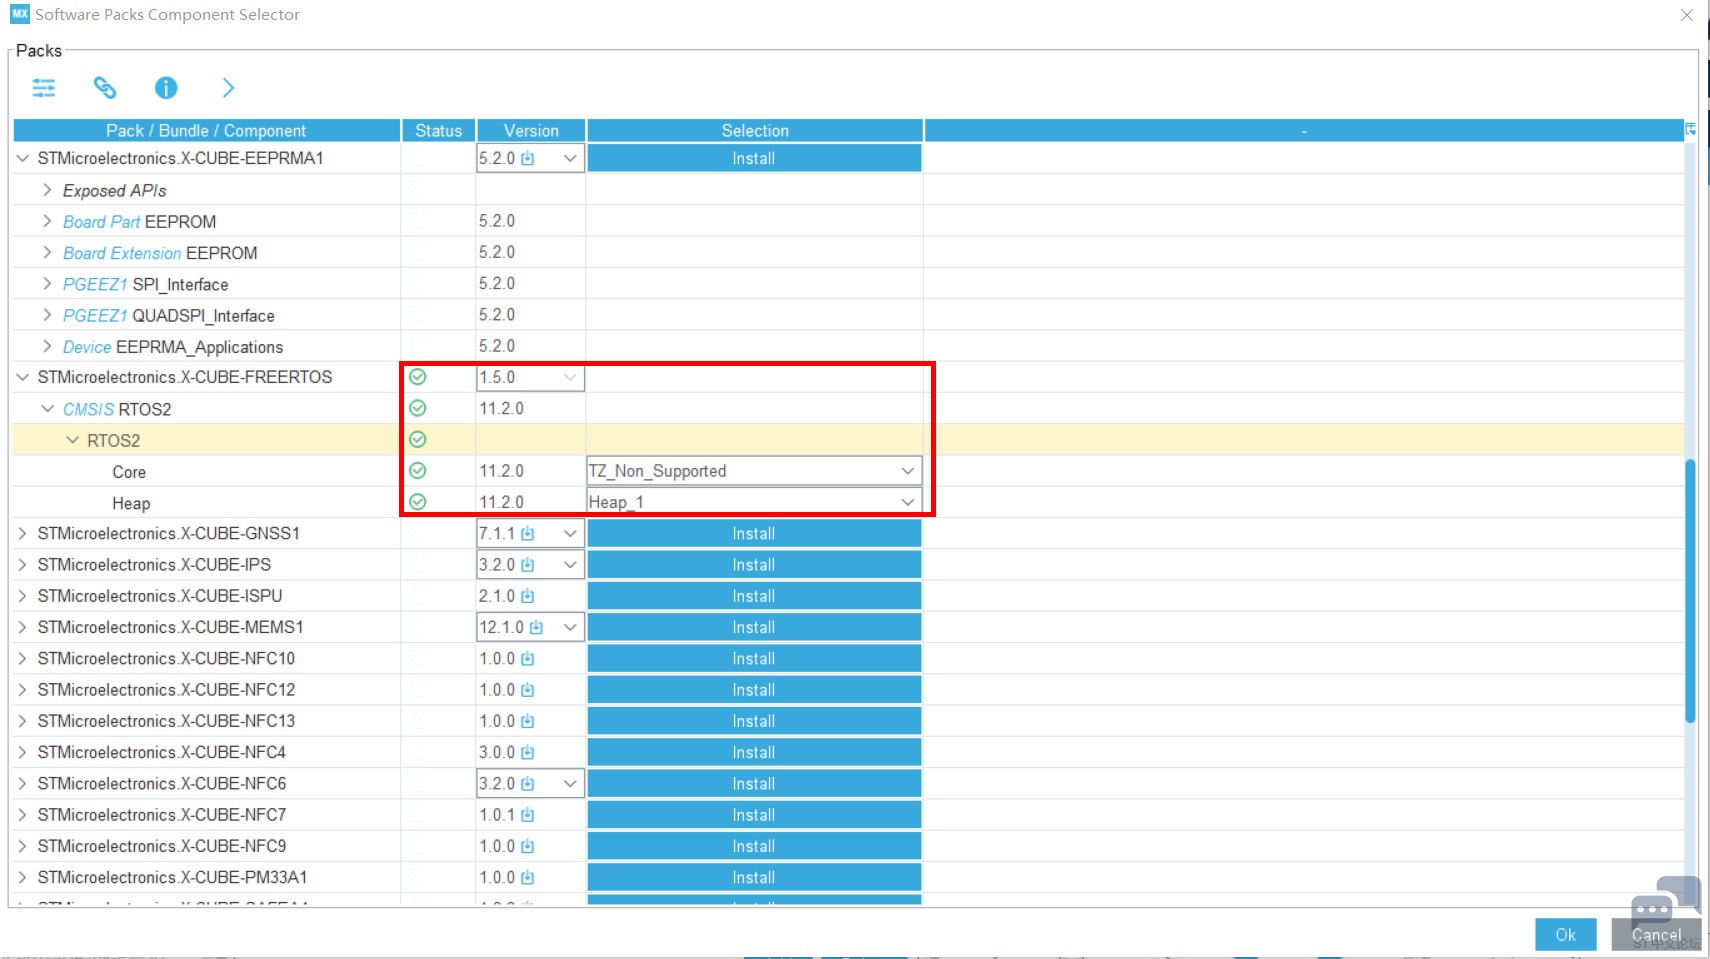The image size is (1710, 959).
Task: Click the download icon beside X-CUBE-NFC12 version
Action: (527, 690)
